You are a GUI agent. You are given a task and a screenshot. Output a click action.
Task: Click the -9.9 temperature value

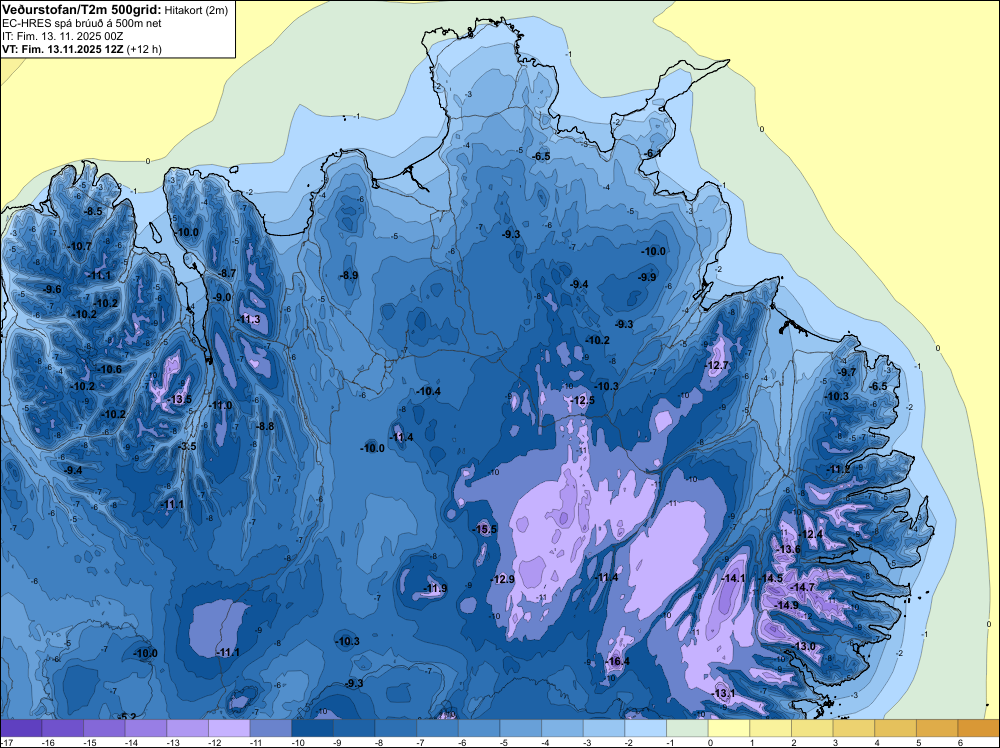point(647,277)
